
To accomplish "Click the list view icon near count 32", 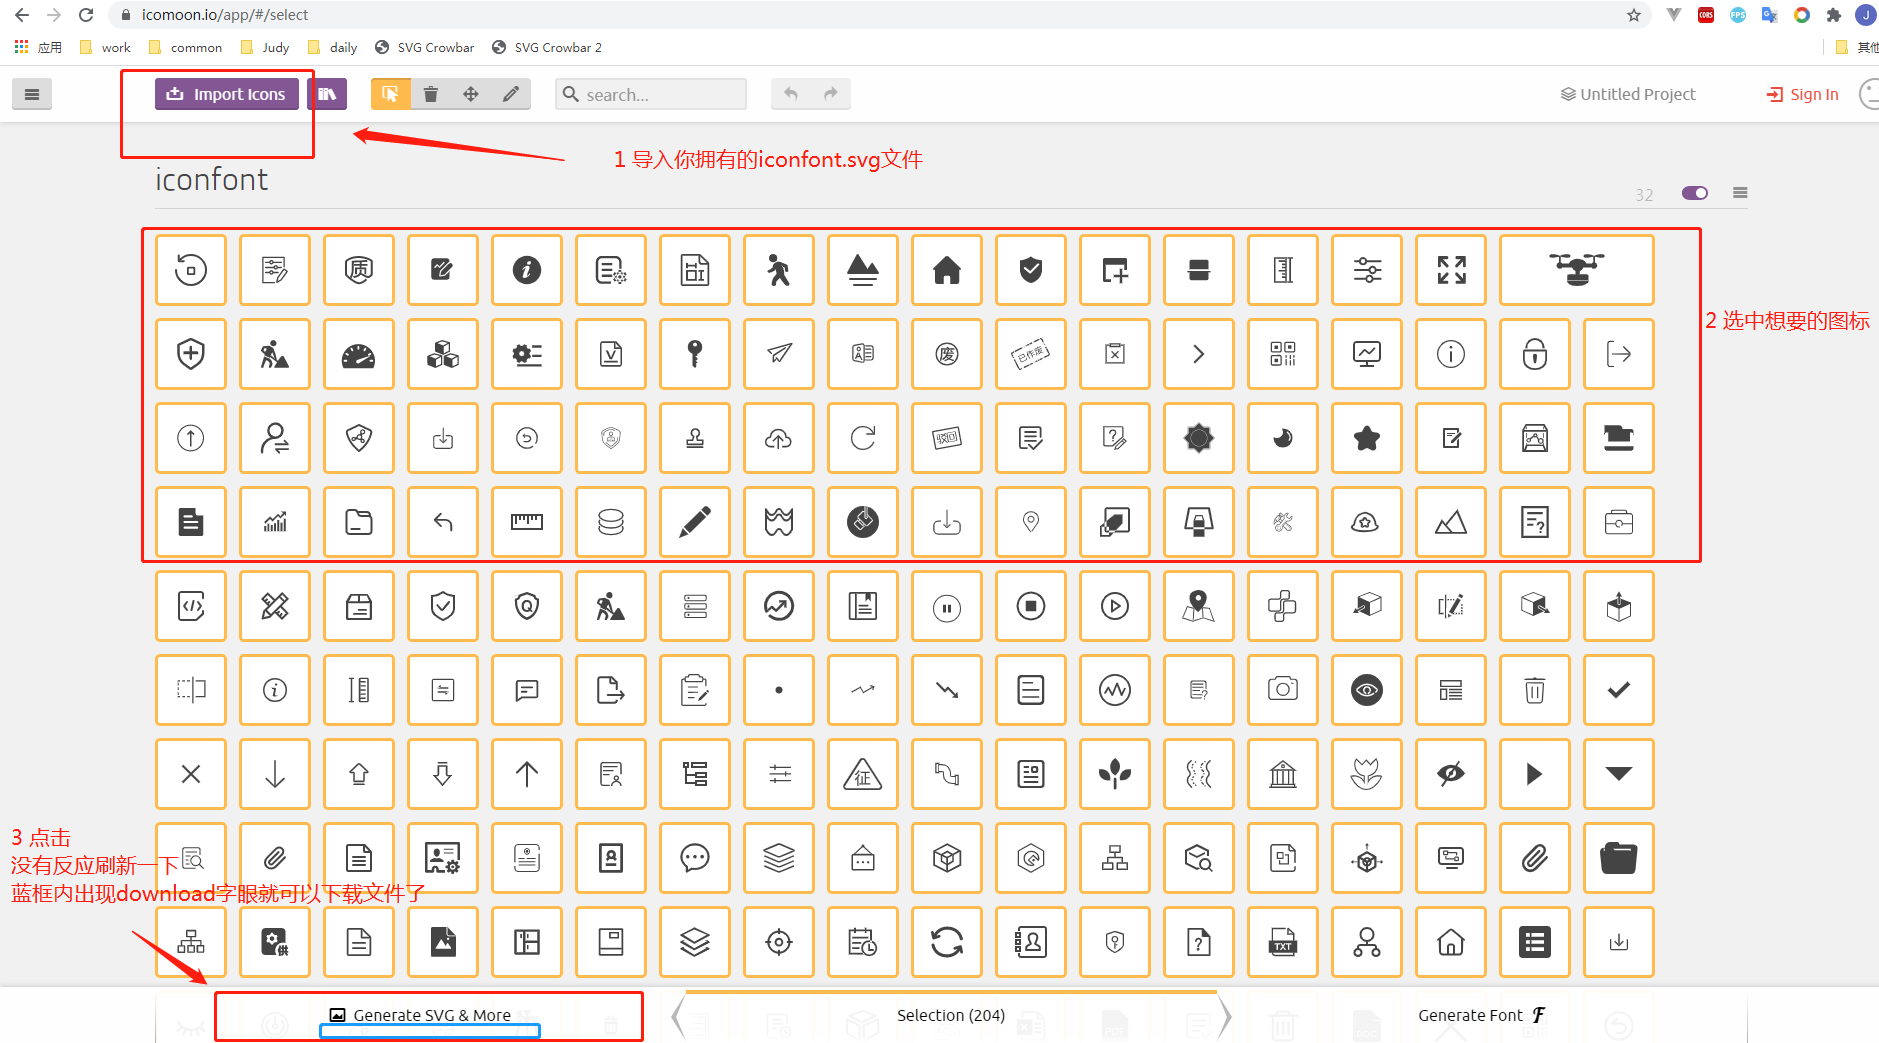I will (x=1740, y=192).
